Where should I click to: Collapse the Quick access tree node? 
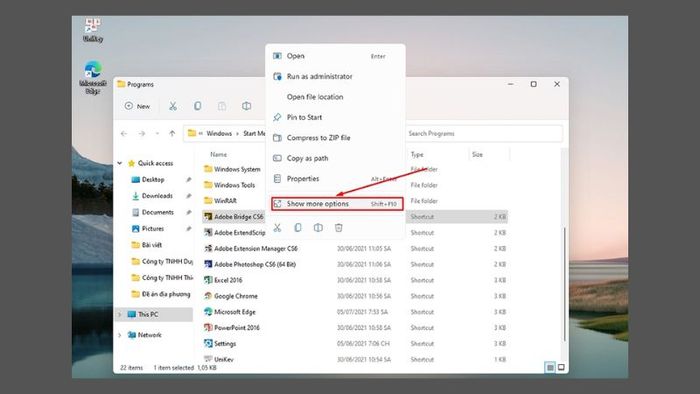[x=120, y=163]
